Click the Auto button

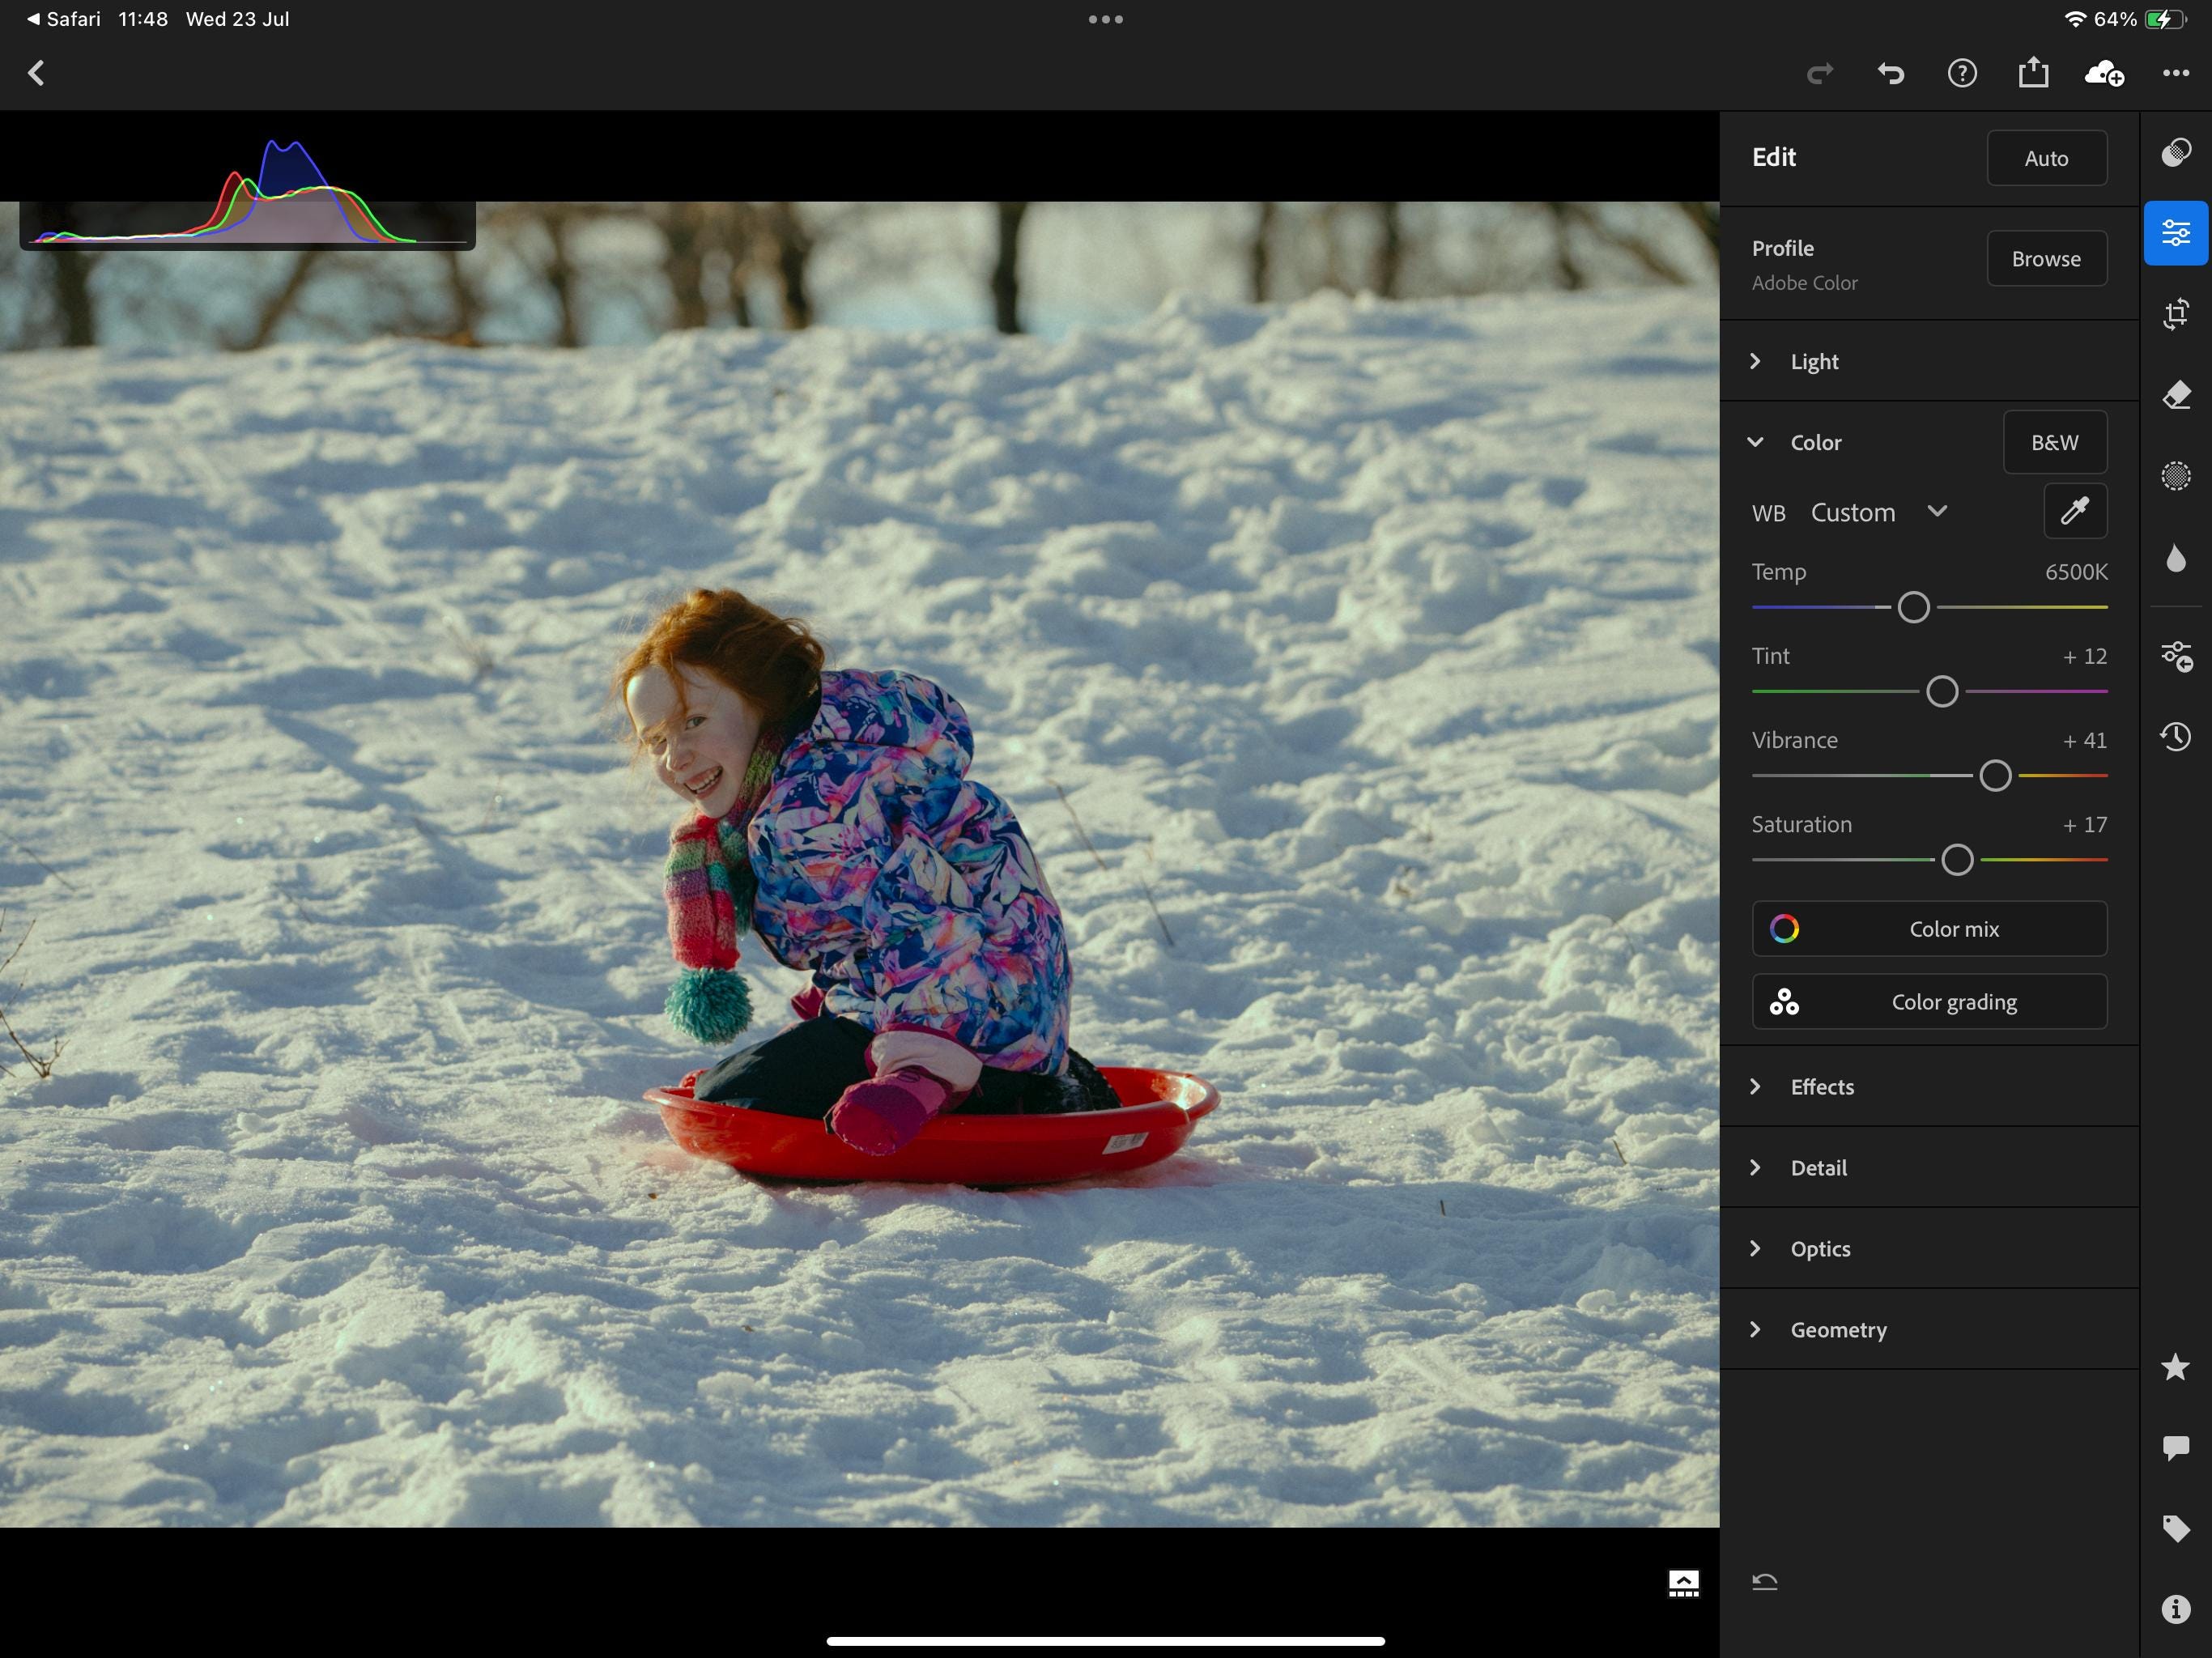click(2047, 158)
